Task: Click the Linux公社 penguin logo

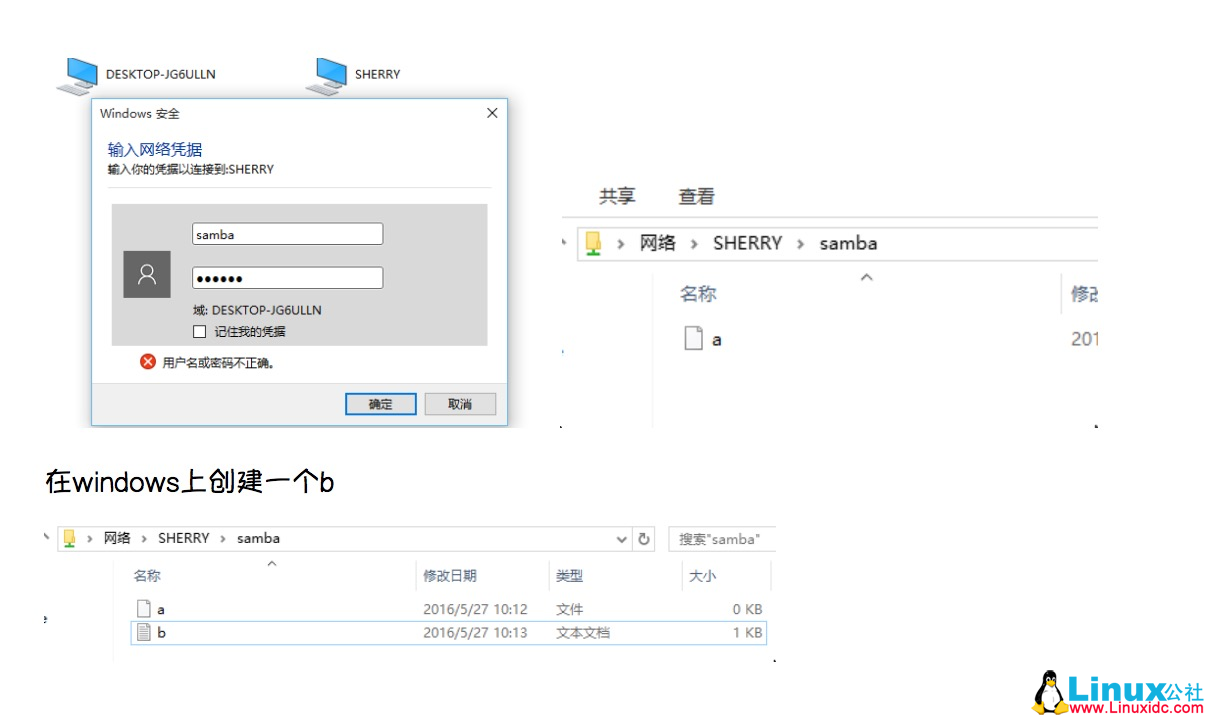Action: [x=1050, y=690]
